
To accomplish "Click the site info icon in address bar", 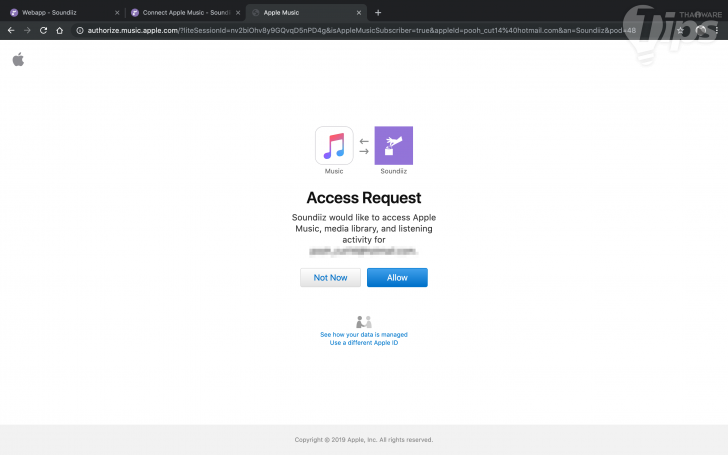I will pyautogui.click(x=80, y=30).
